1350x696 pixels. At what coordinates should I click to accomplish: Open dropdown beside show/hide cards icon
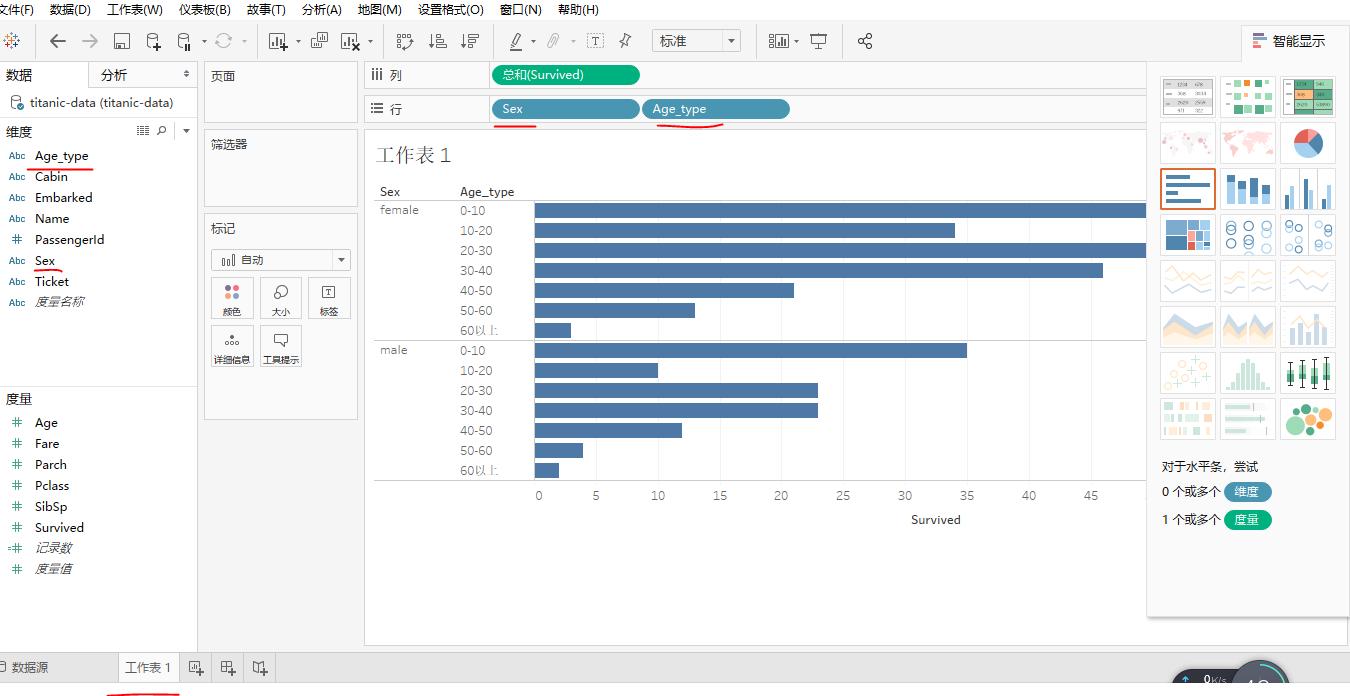[796, 41]
